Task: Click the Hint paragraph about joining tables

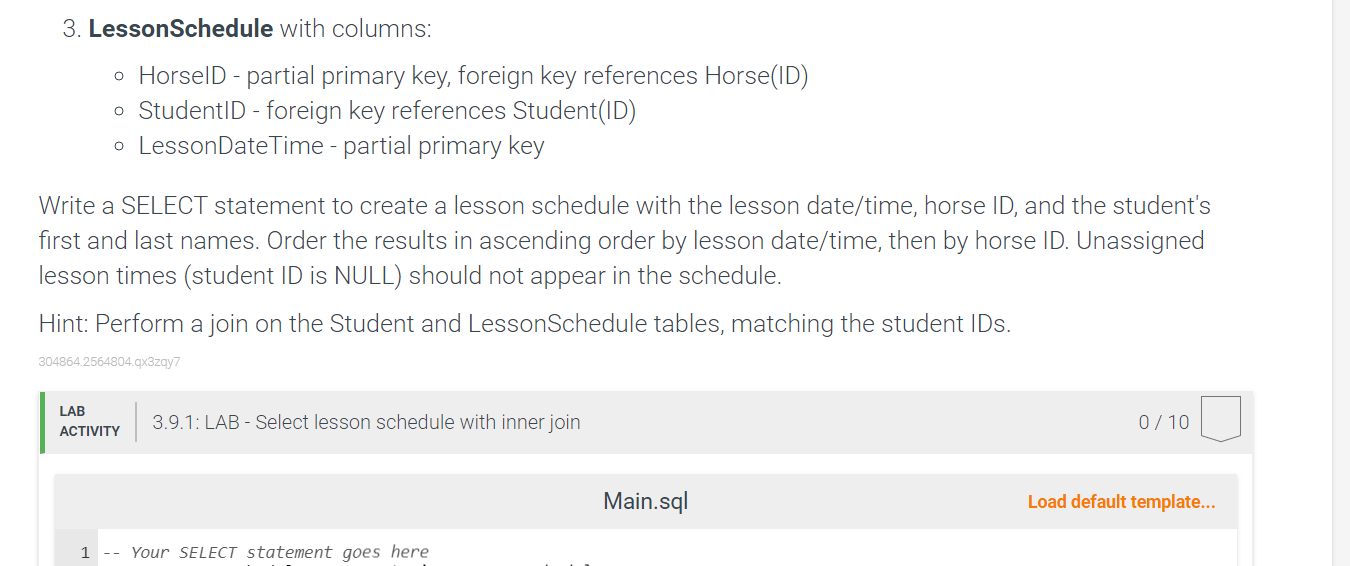Action: (x=525, y=324)
